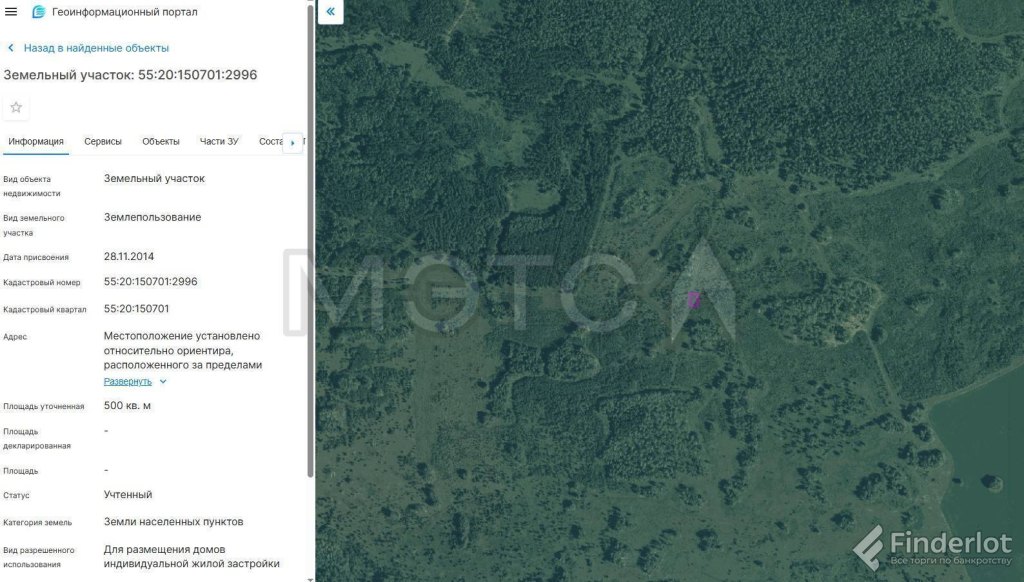Screen dimensions: 1024x582
Task: Collapse the side panel with double-chevron button
Action: click(331, 13)
